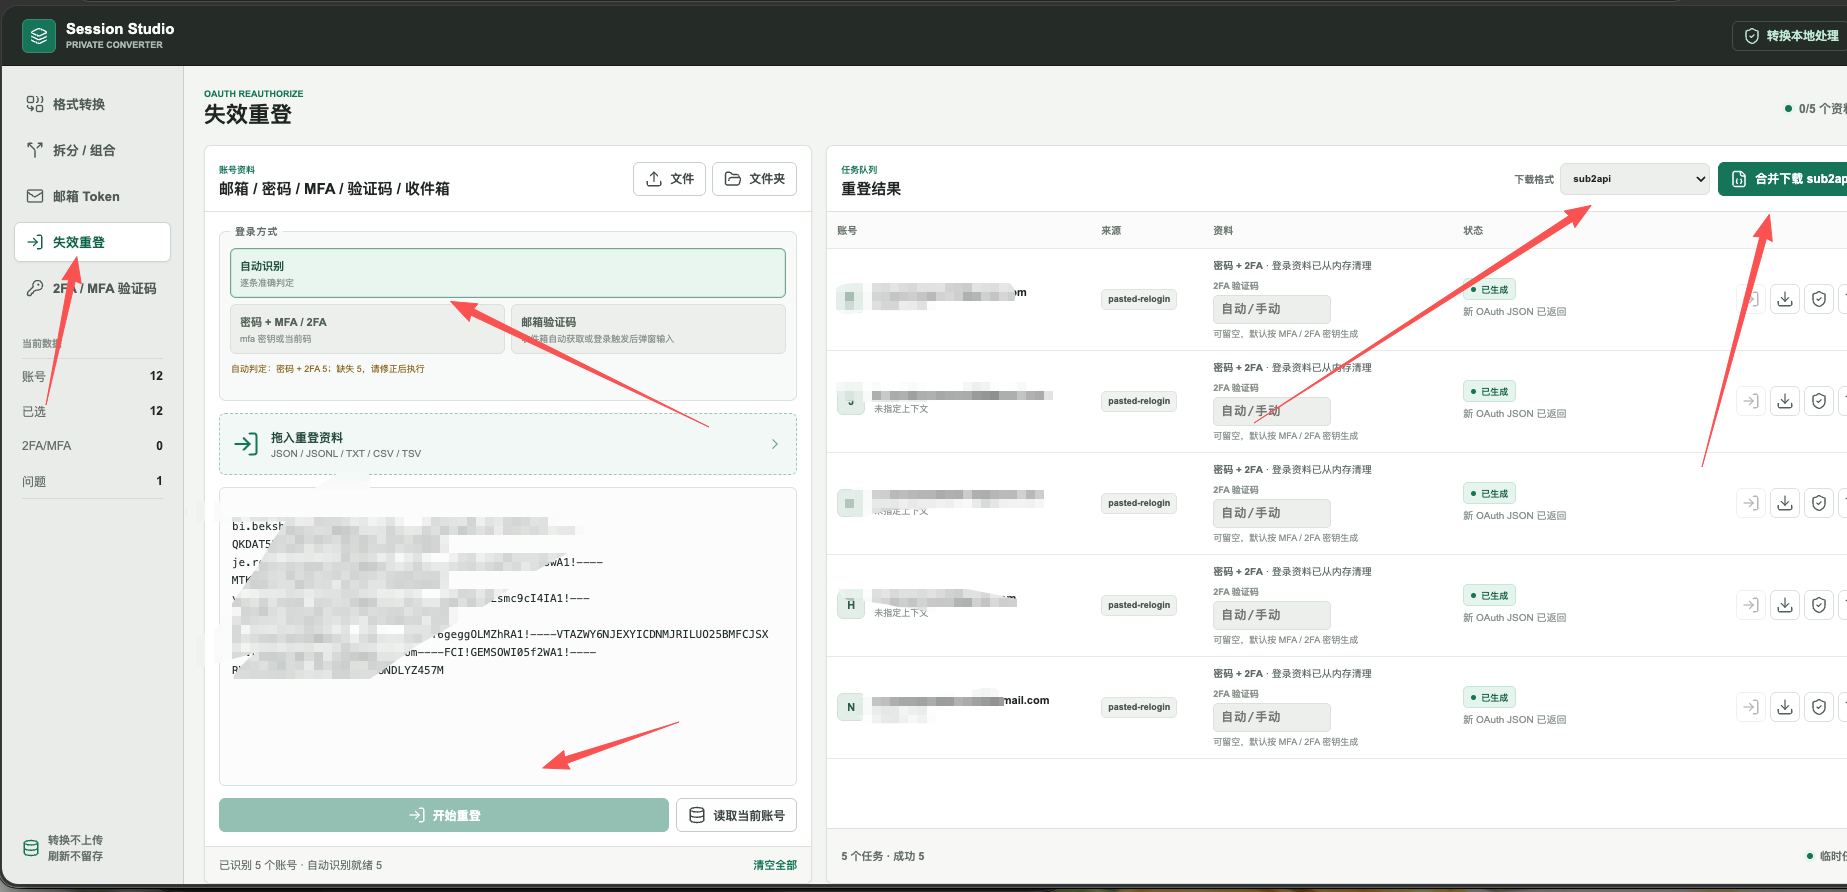This screenshot has height=892, width=1847.
Task: Click the 读取当前账号 button
Action: coord(737,815)
